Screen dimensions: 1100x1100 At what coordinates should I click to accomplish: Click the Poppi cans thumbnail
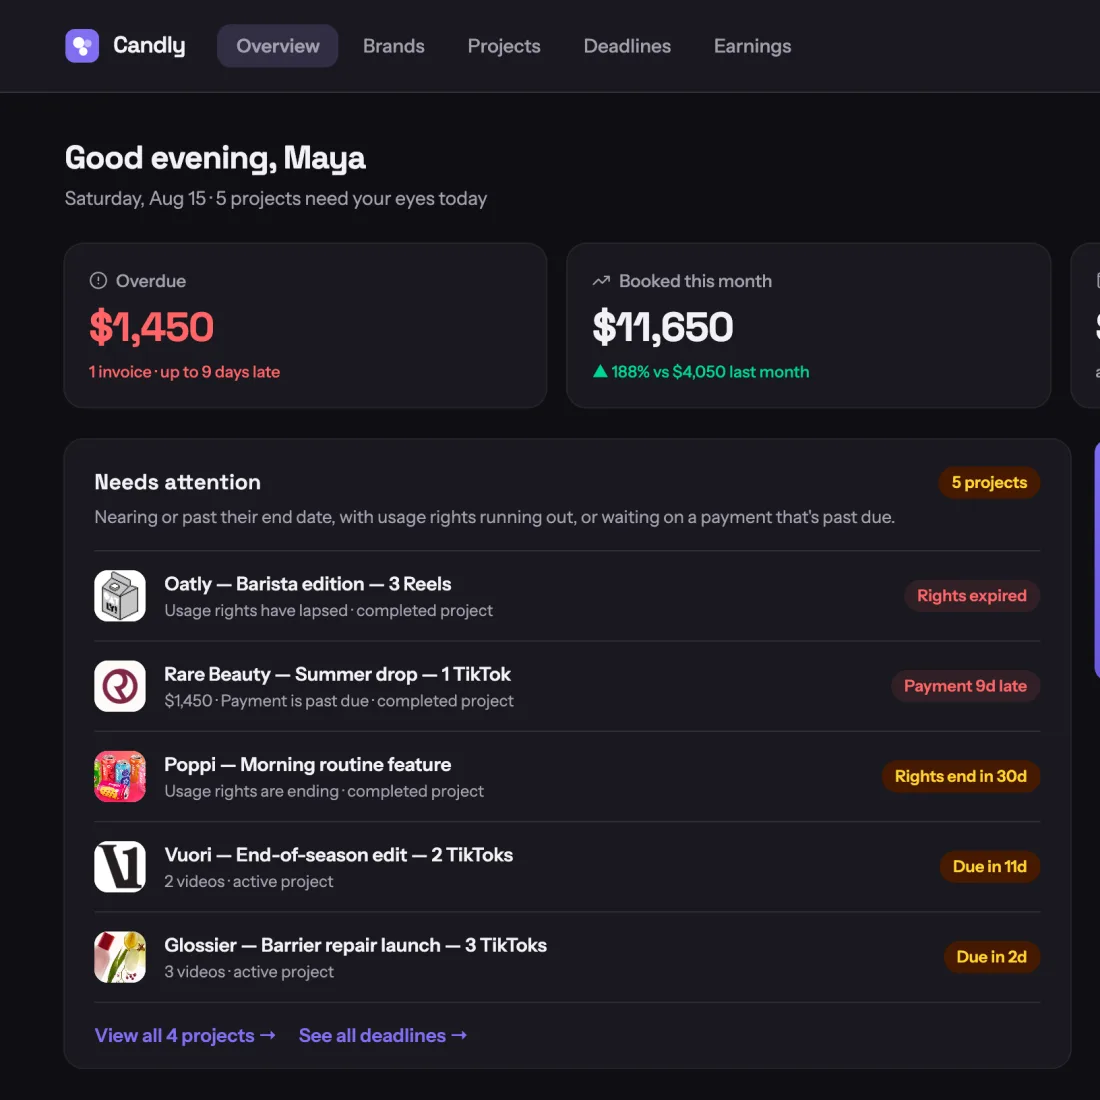[120, 777]
